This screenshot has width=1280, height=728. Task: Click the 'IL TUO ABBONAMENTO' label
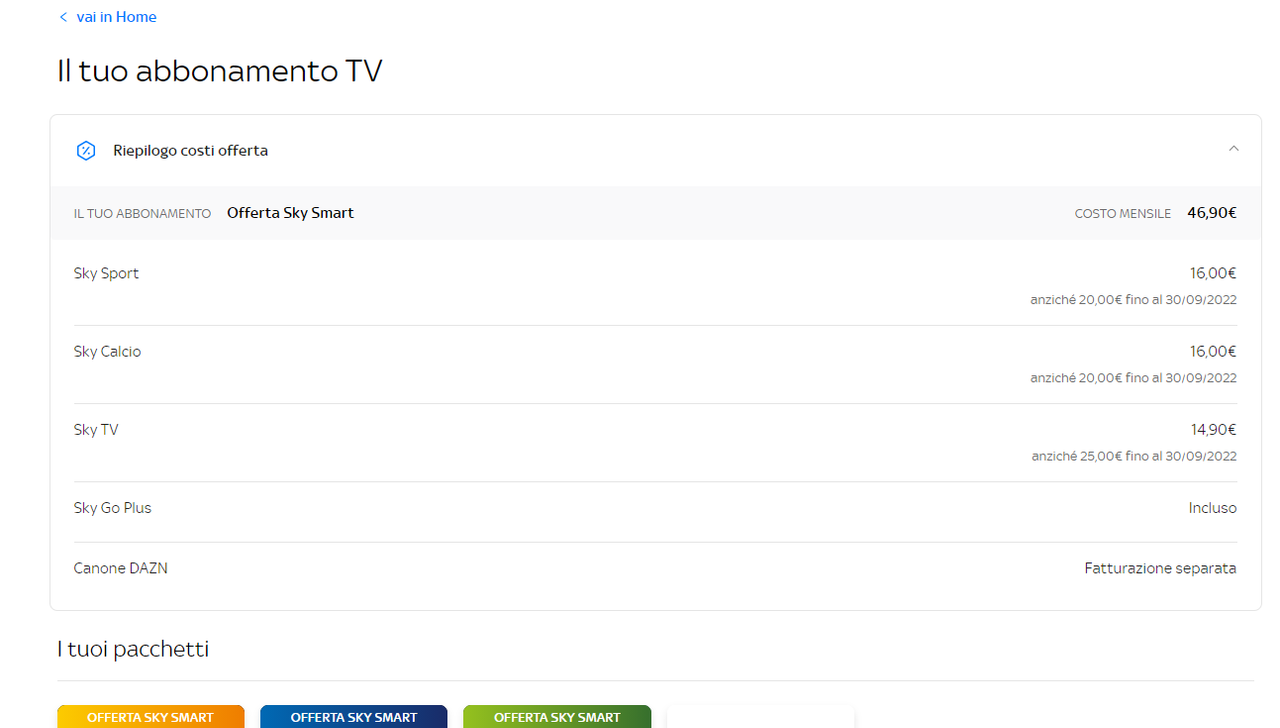pos(142,214)
